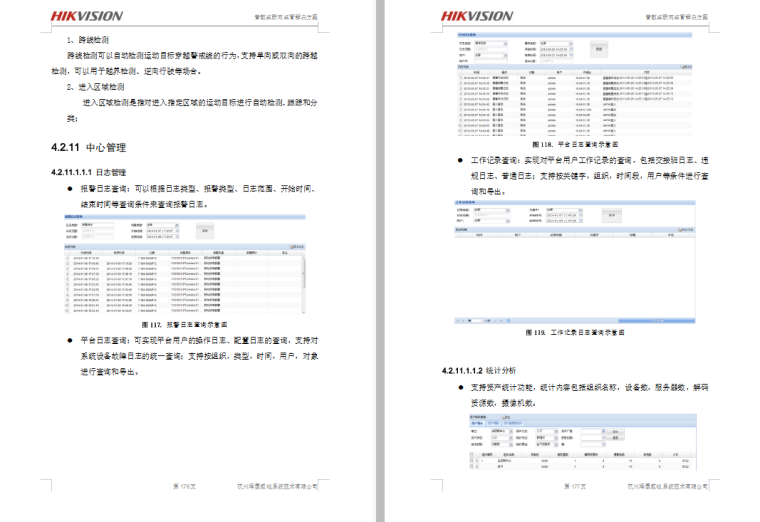Click the HIKVISION logo on right page

(477, 15)
